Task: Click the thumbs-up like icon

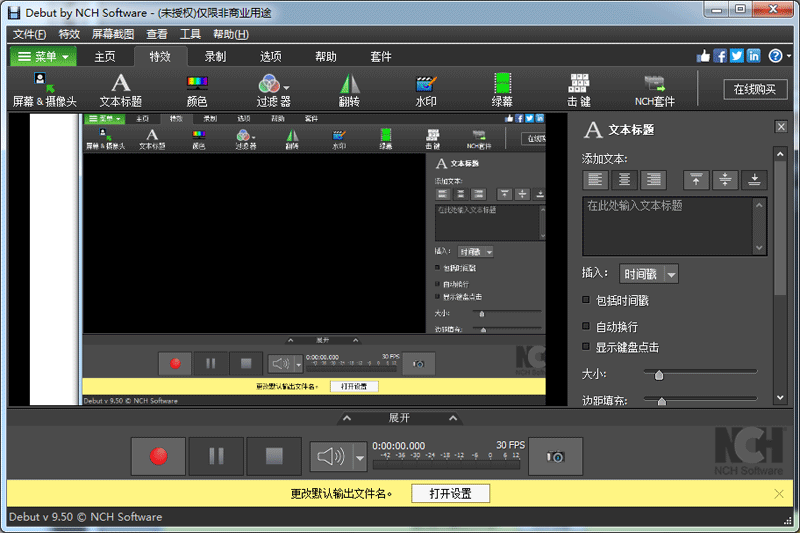Action: pos(703,56)
